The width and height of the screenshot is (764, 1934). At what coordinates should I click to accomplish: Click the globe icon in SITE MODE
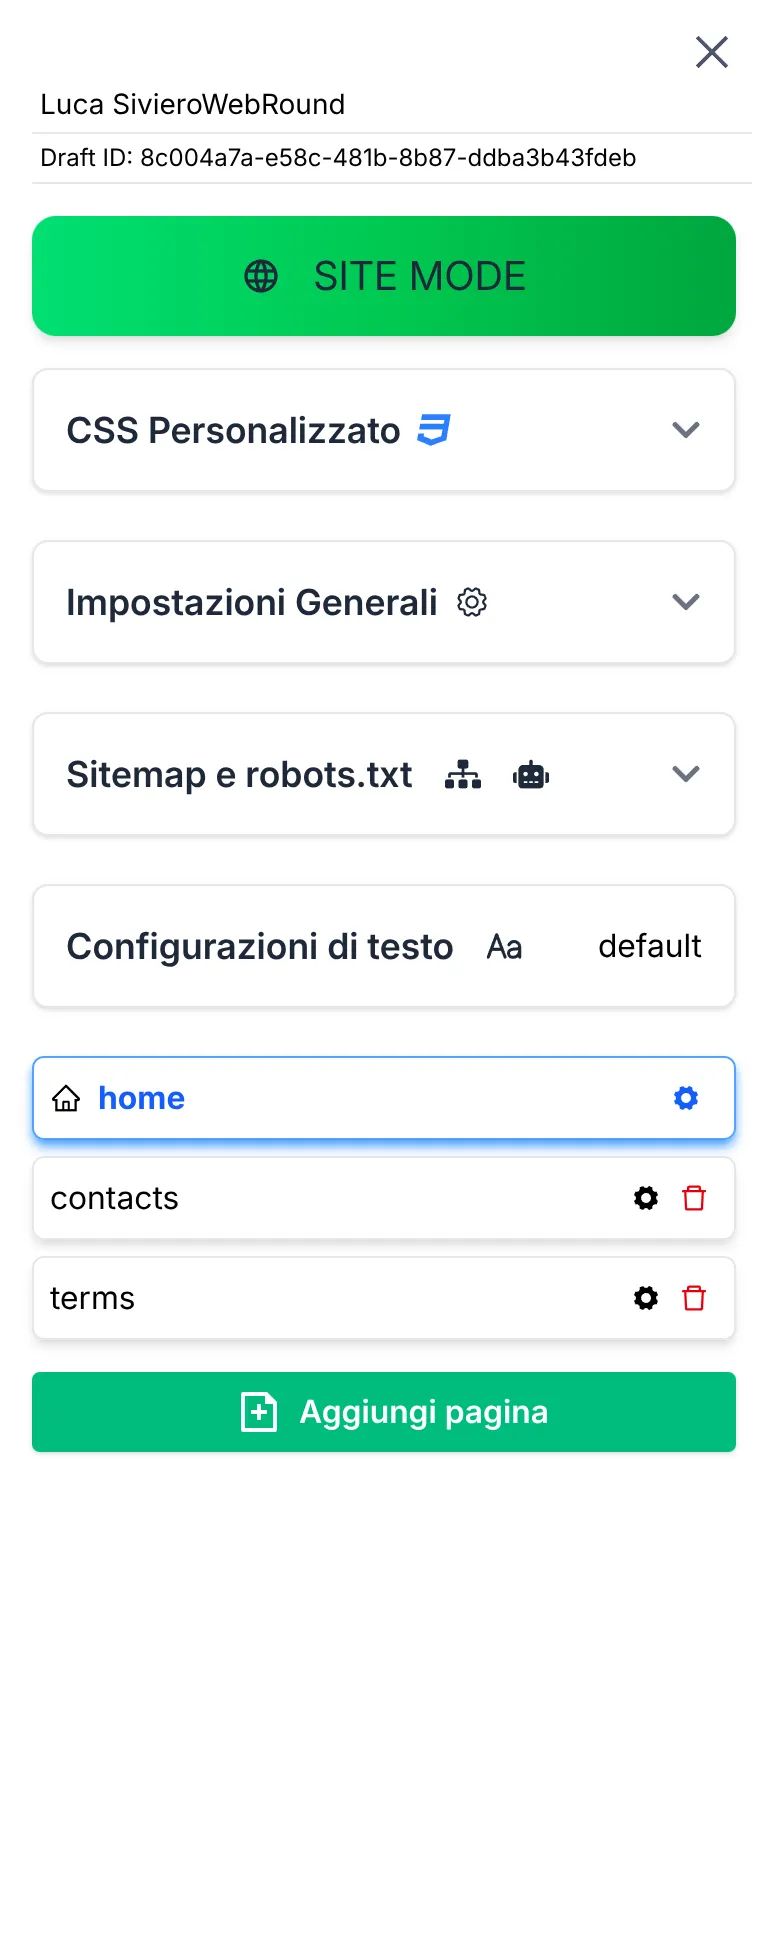261,276
